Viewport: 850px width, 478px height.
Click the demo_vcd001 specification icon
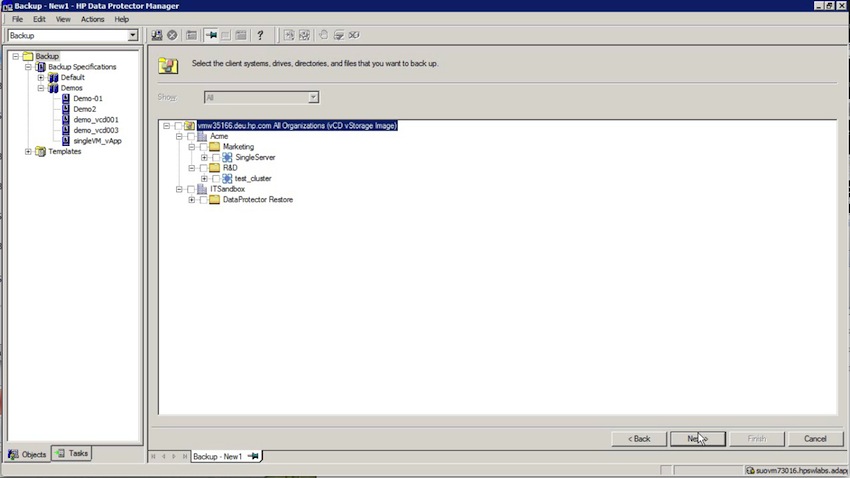[x=66, y=120]
